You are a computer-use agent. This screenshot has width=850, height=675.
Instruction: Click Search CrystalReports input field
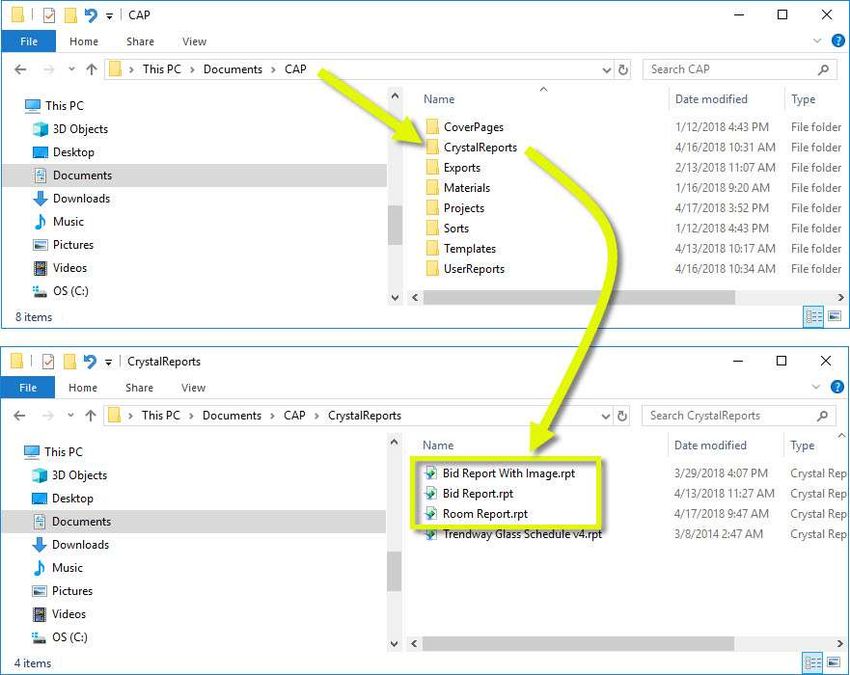pos(738,416)
